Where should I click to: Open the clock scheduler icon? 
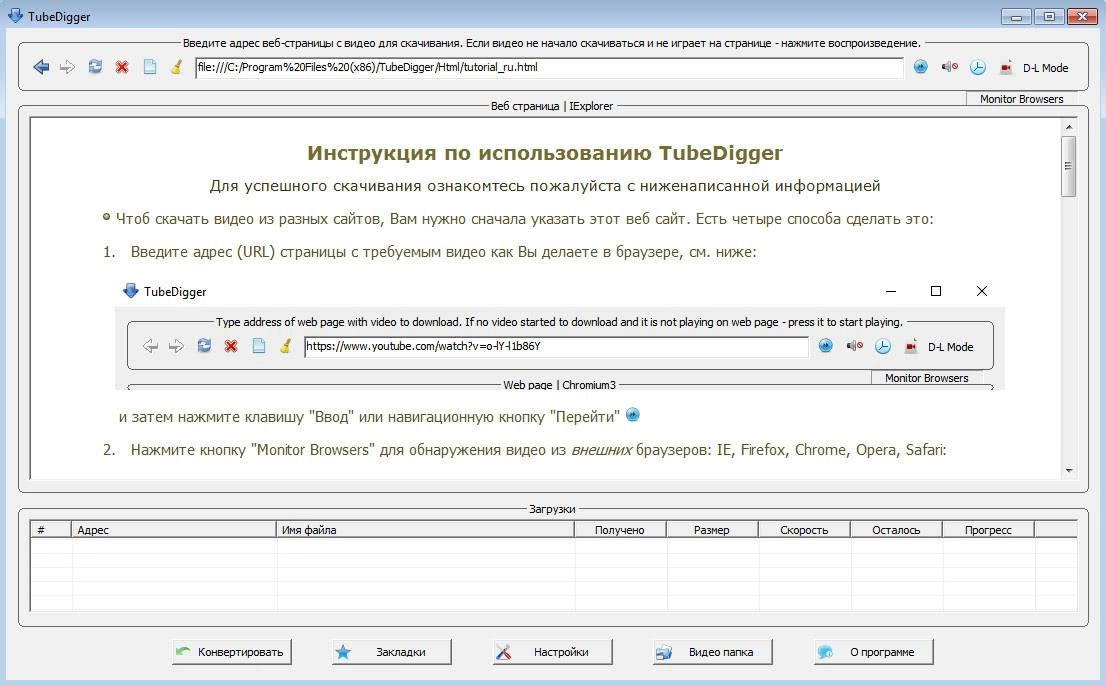[x=978, y=68]
